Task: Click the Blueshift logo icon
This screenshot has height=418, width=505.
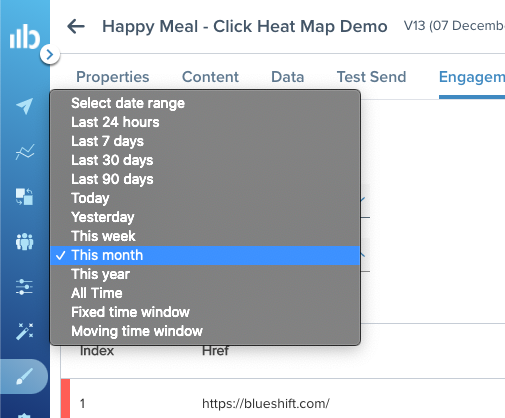Action: click(24, 36)
